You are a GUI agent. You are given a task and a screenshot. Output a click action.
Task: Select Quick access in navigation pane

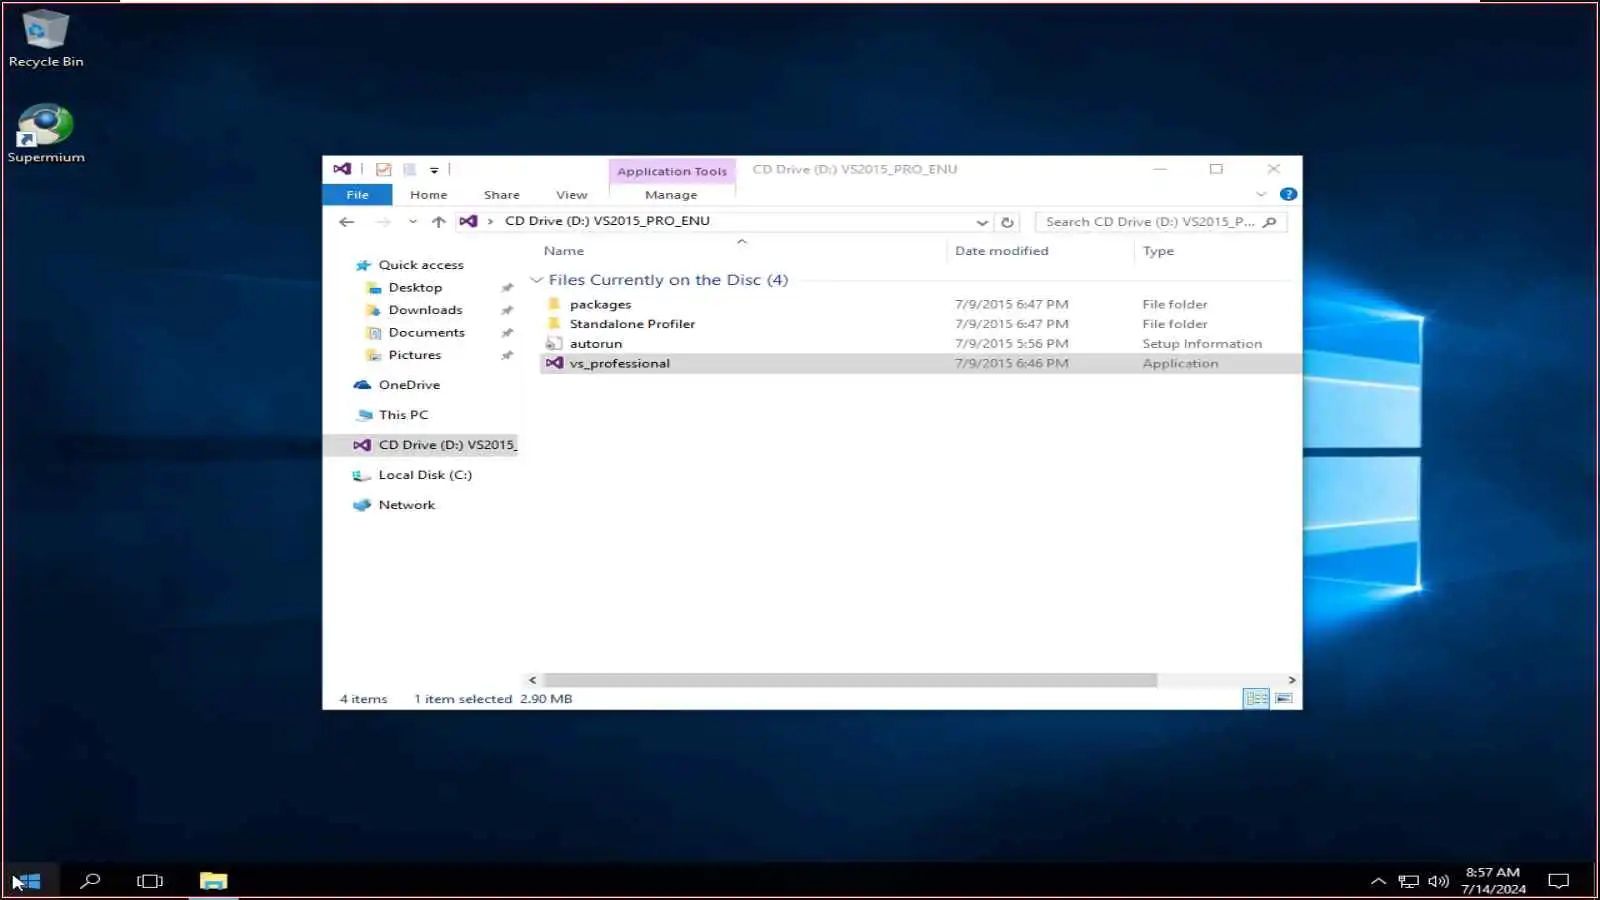point(421,265)
